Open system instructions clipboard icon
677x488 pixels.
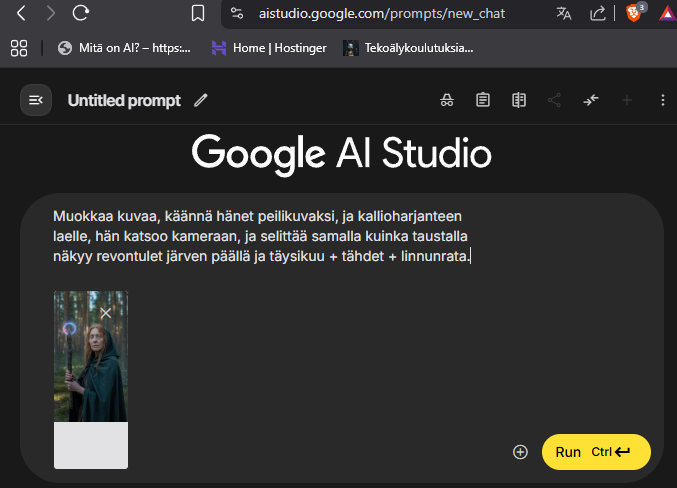pyautogui.click(x=483, y=100)
